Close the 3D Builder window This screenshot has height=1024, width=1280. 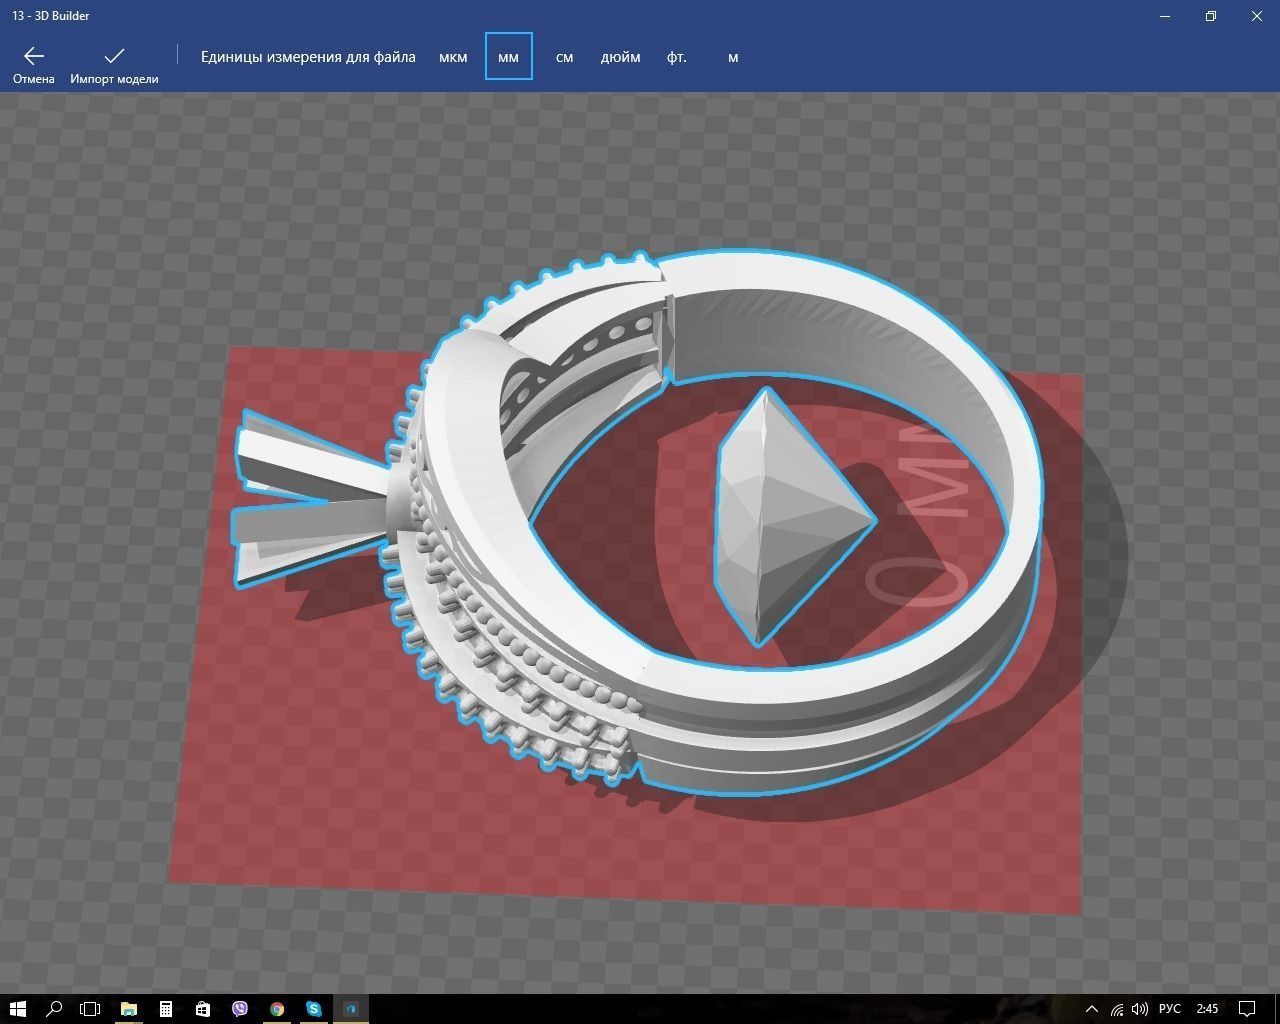(x=1257, y=16)
